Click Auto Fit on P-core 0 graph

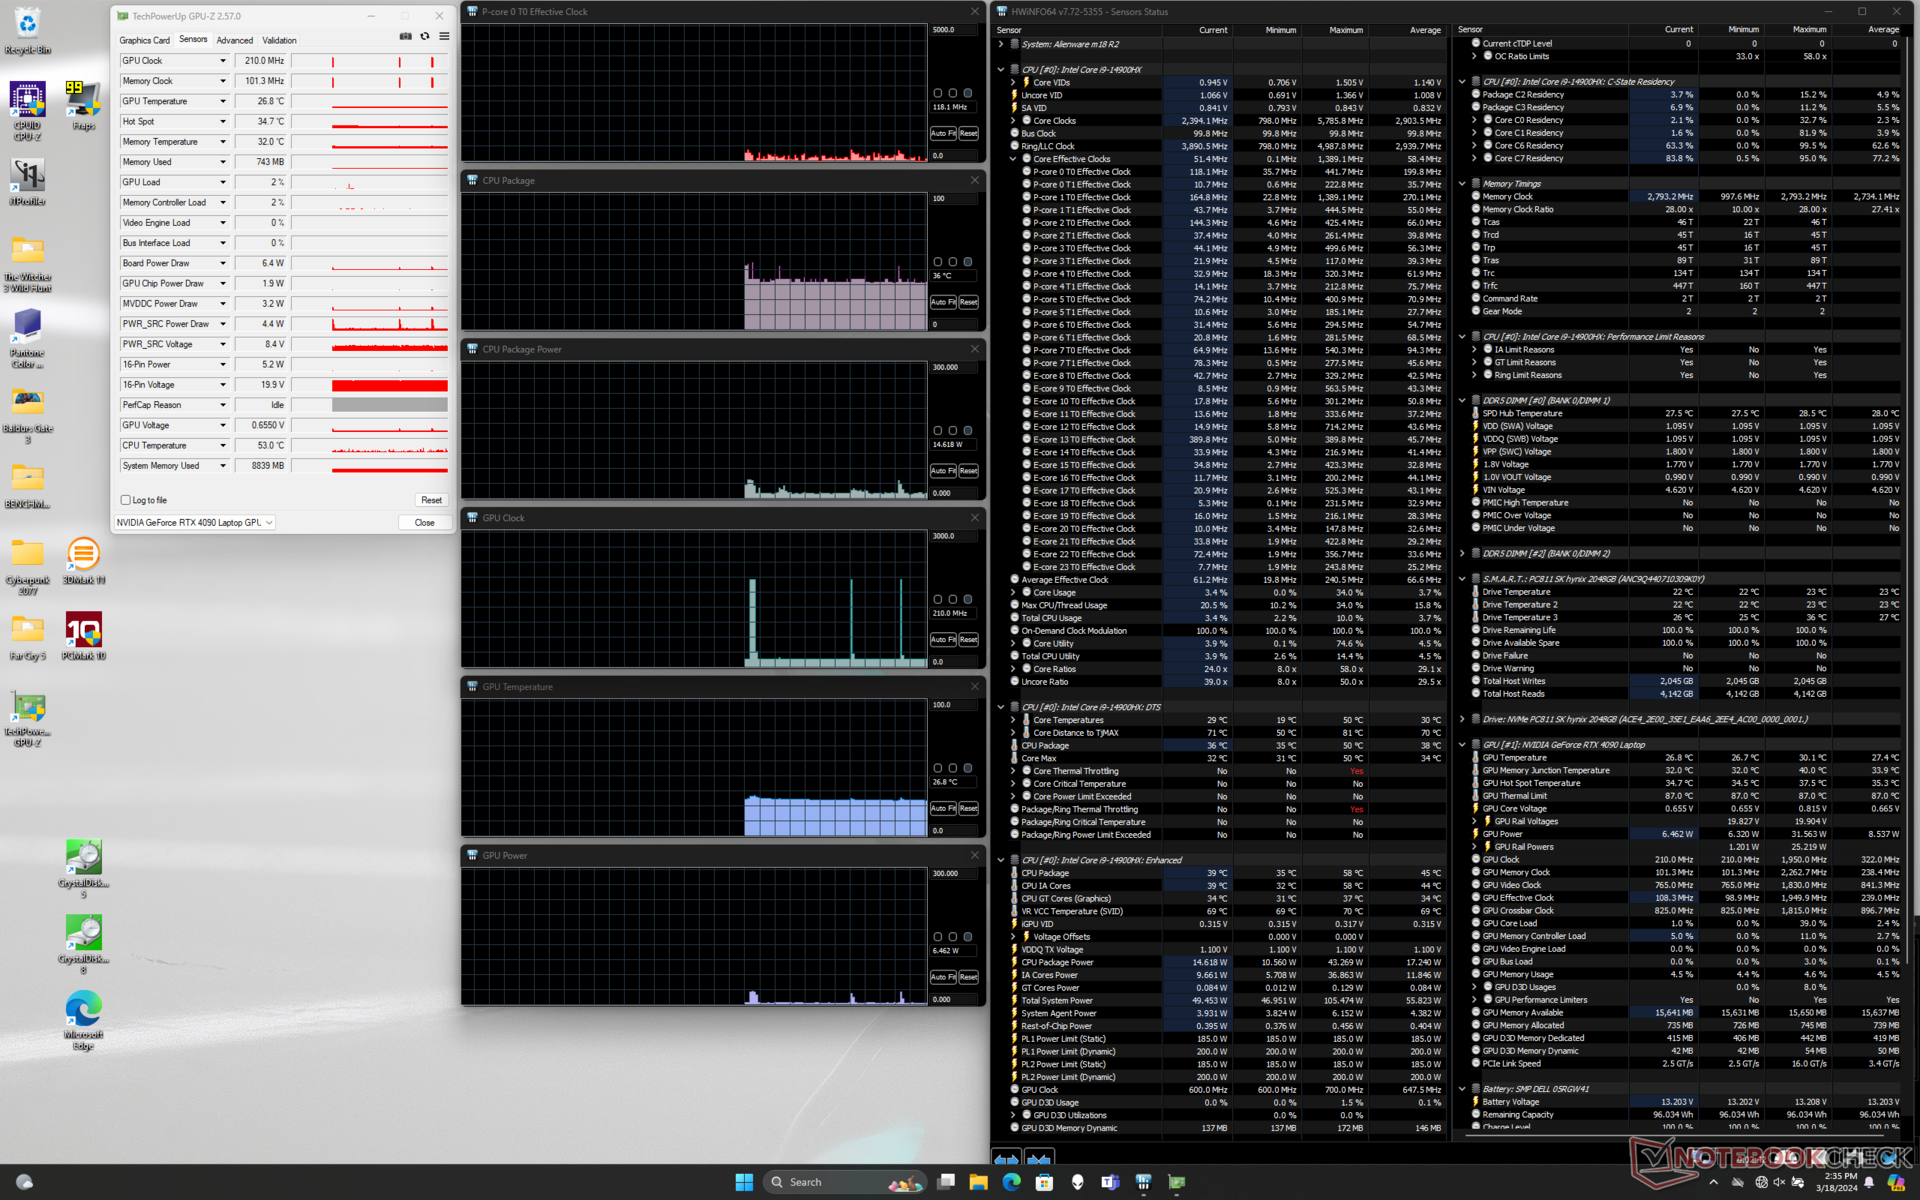point(943,133)
